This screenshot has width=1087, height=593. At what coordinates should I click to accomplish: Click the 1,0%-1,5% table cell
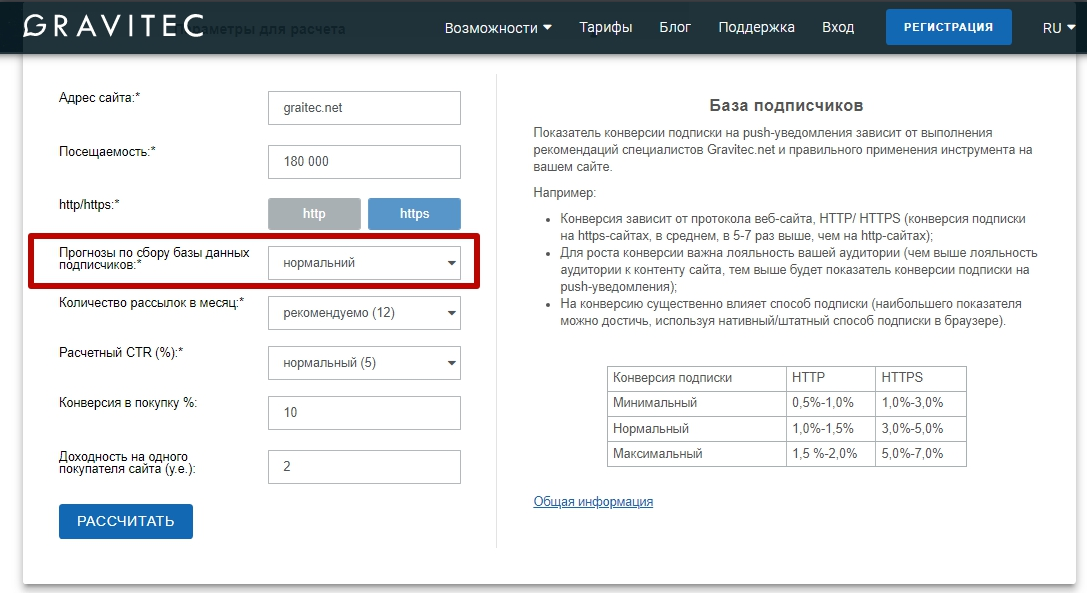pyautogui.click(x=831, y=429)
